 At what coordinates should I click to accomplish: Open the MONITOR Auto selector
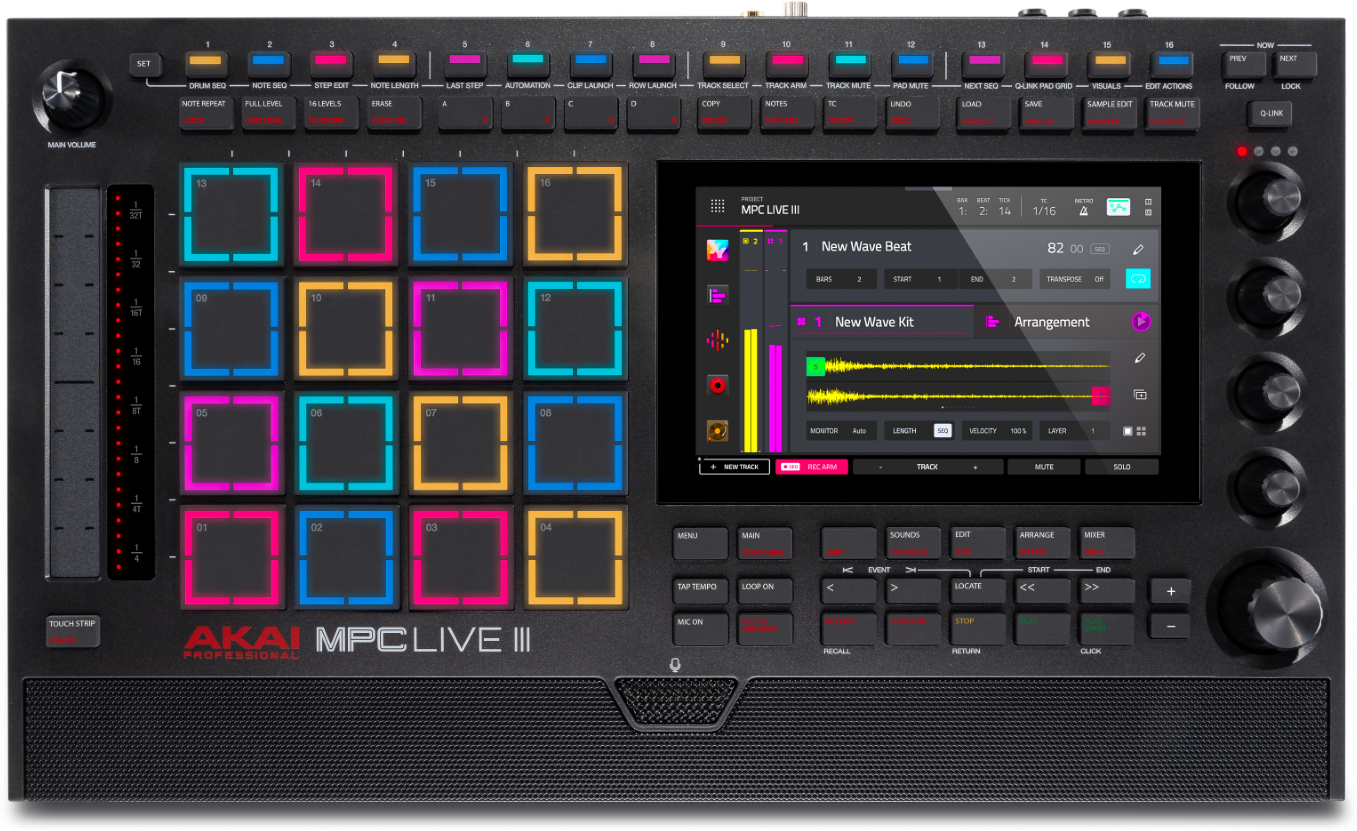pyautogui.click(x=841, y=431)
